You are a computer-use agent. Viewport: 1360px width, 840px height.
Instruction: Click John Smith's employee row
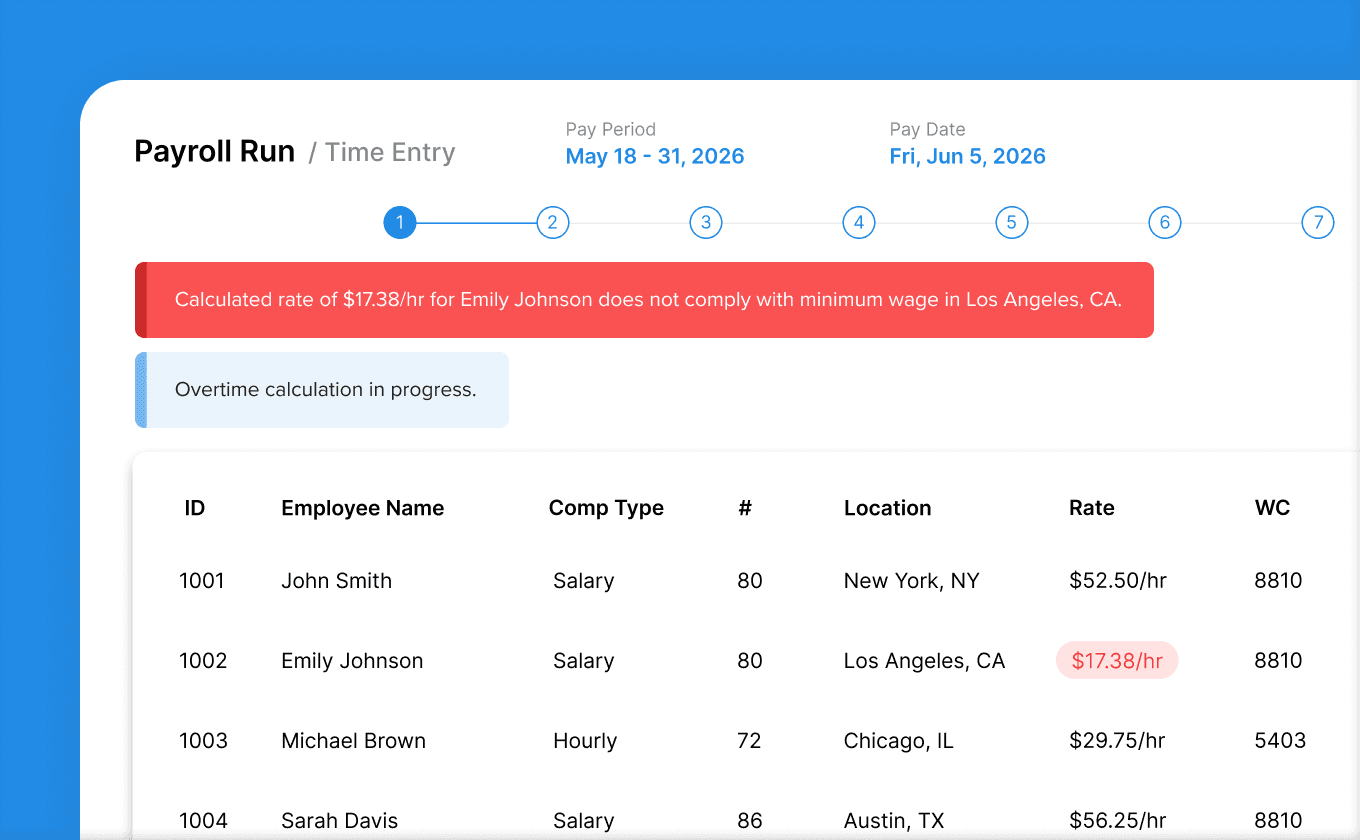point(336,580)
